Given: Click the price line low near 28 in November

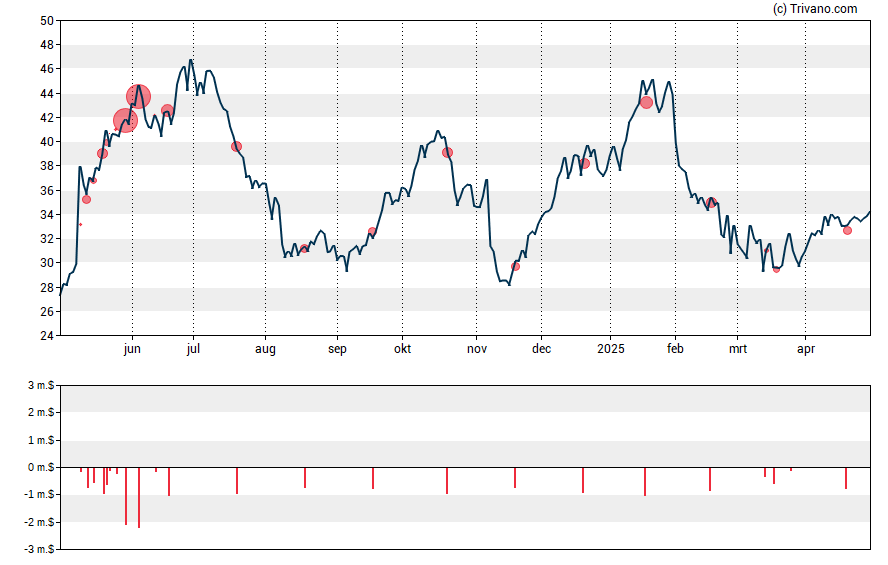Looking at the screenshot, I should pyautogui.click(x=509, y=284).
